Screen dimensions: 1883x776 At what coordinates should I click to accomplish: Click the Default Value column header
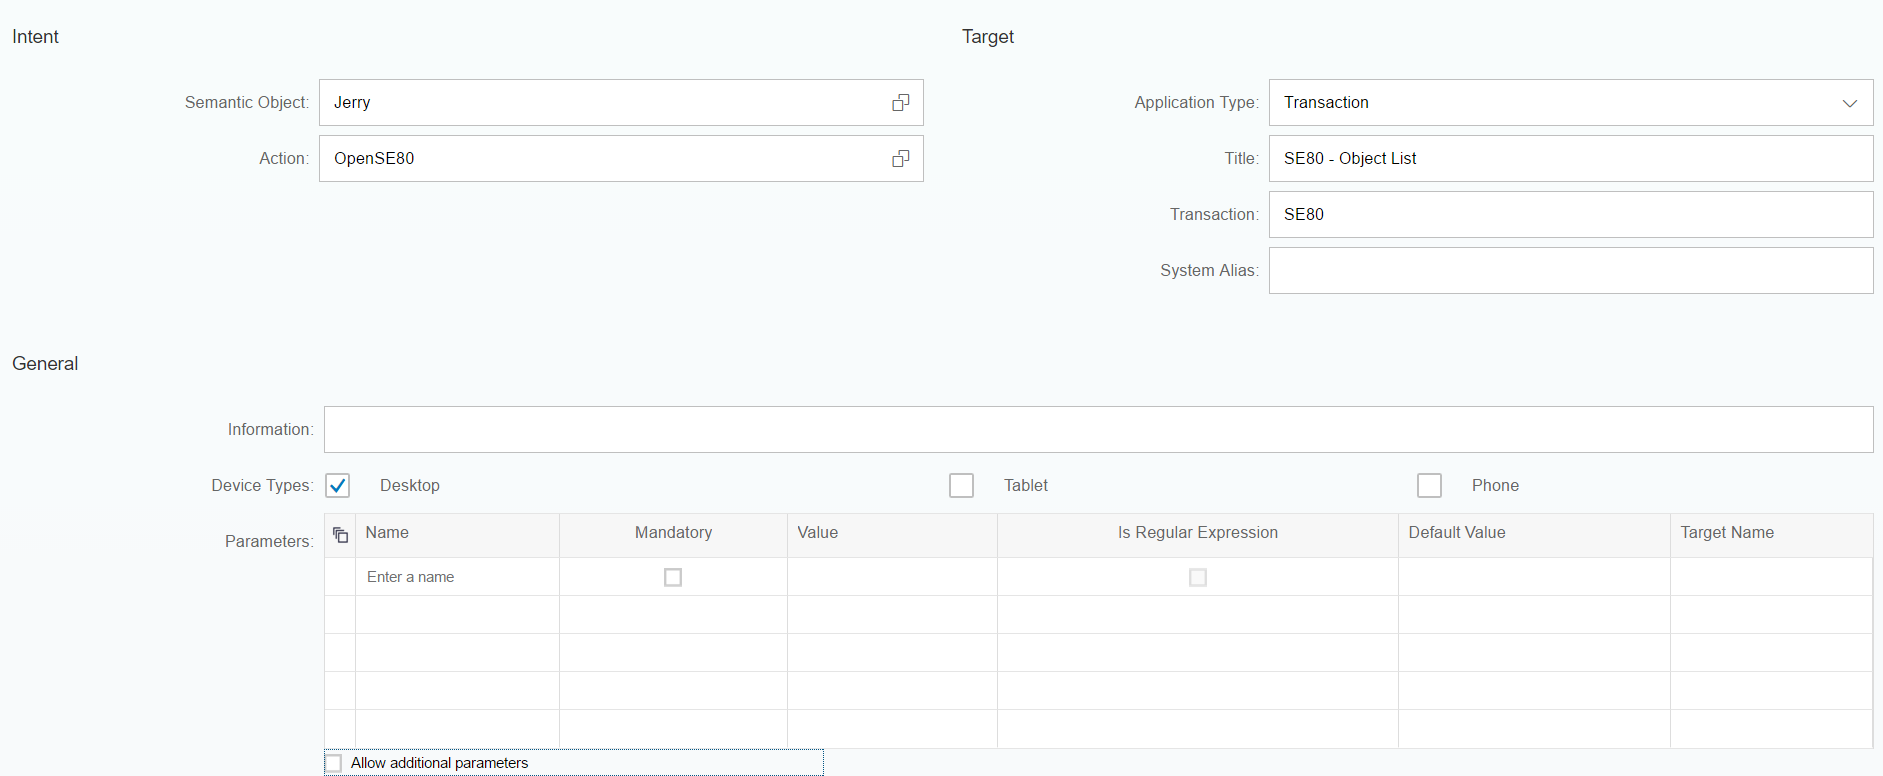pyautogui.click(x=1456, y=533)
